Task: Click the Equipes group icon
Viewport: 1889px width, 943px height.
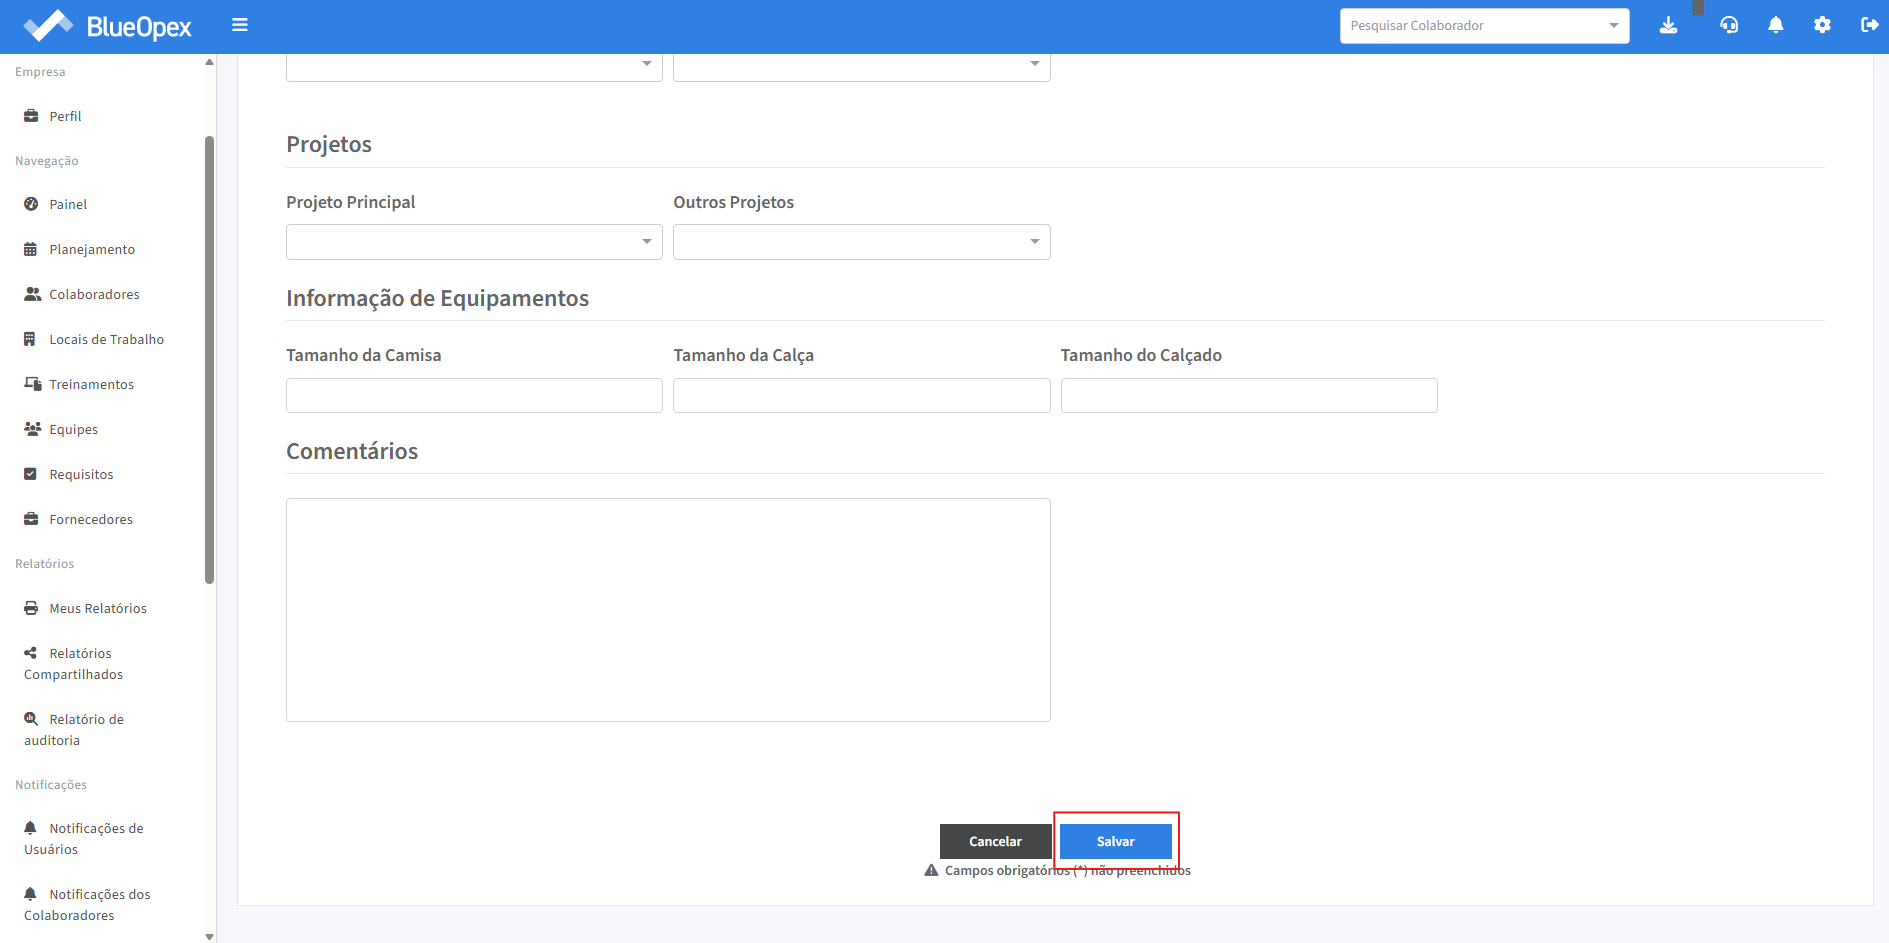Action: tap(32, 429)
